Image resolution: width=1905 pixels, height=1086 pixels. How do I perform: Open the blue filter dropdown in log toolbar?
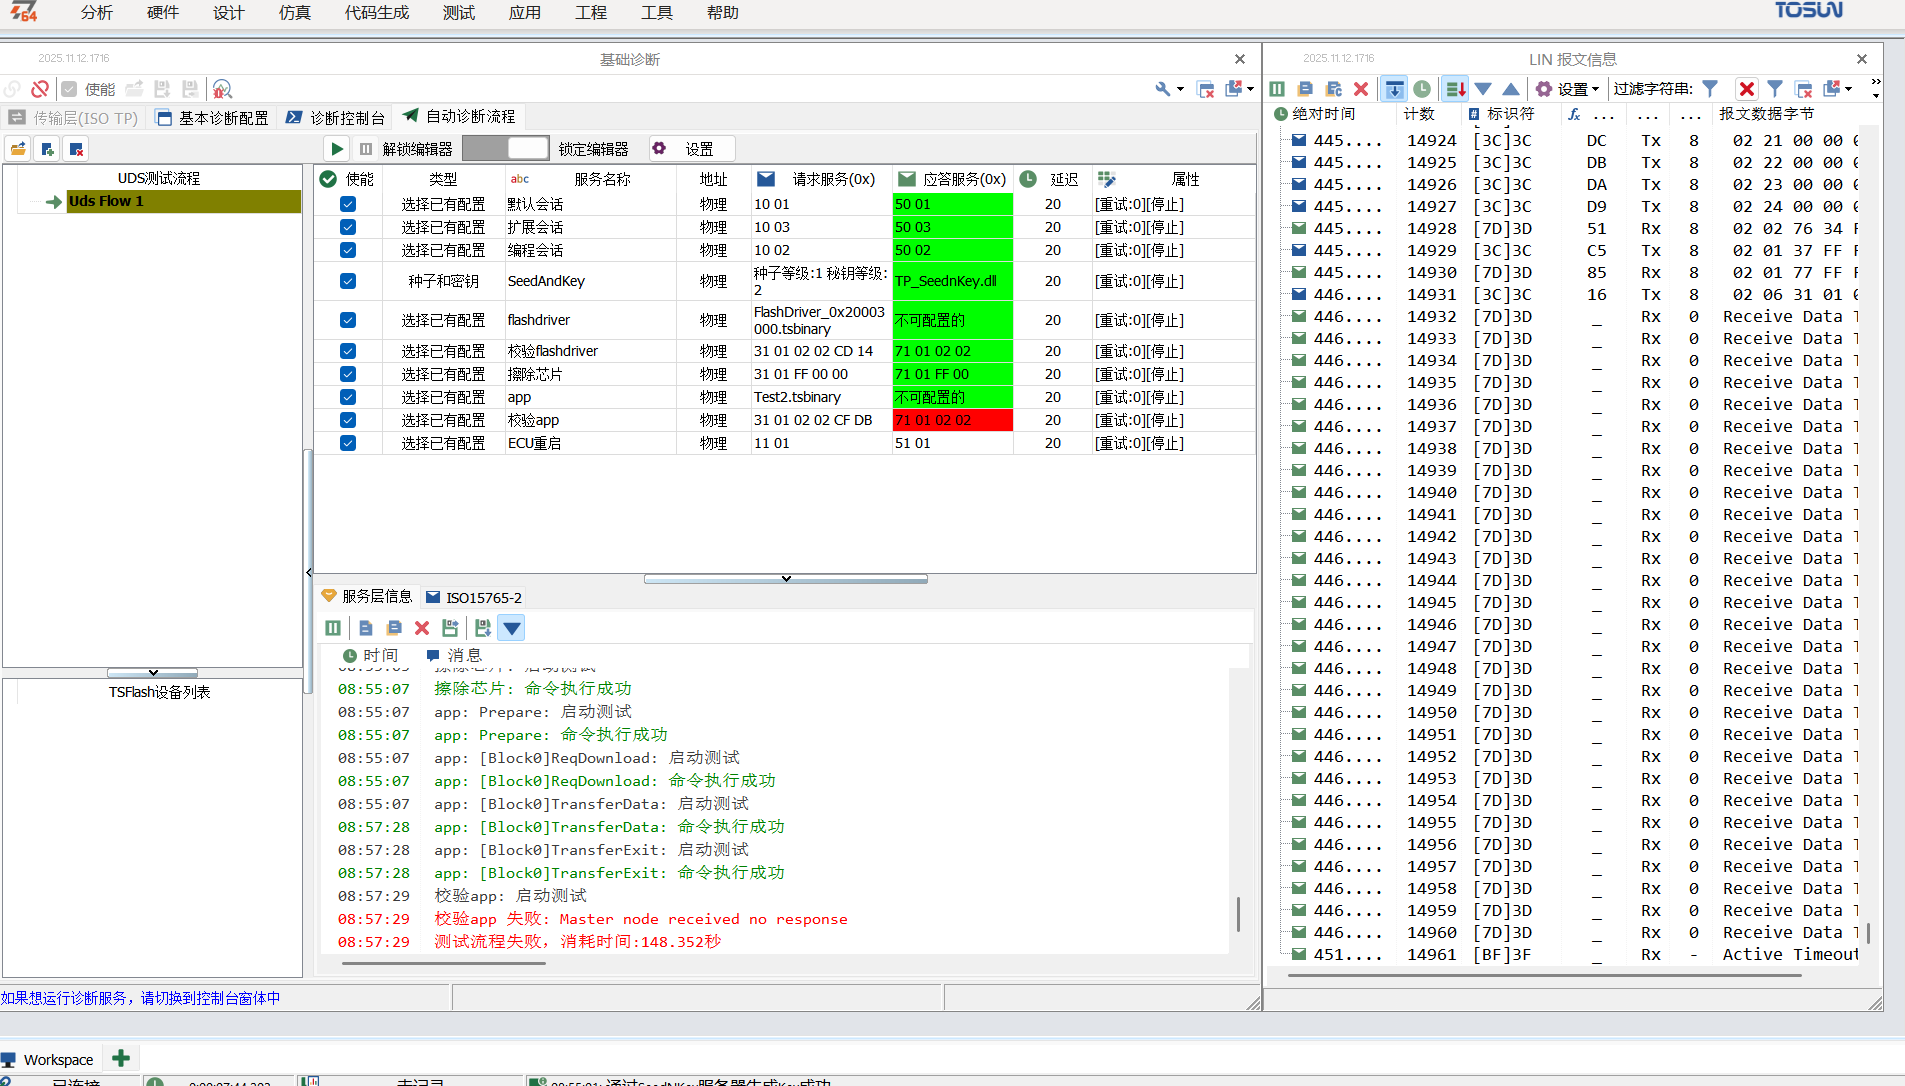511,628
